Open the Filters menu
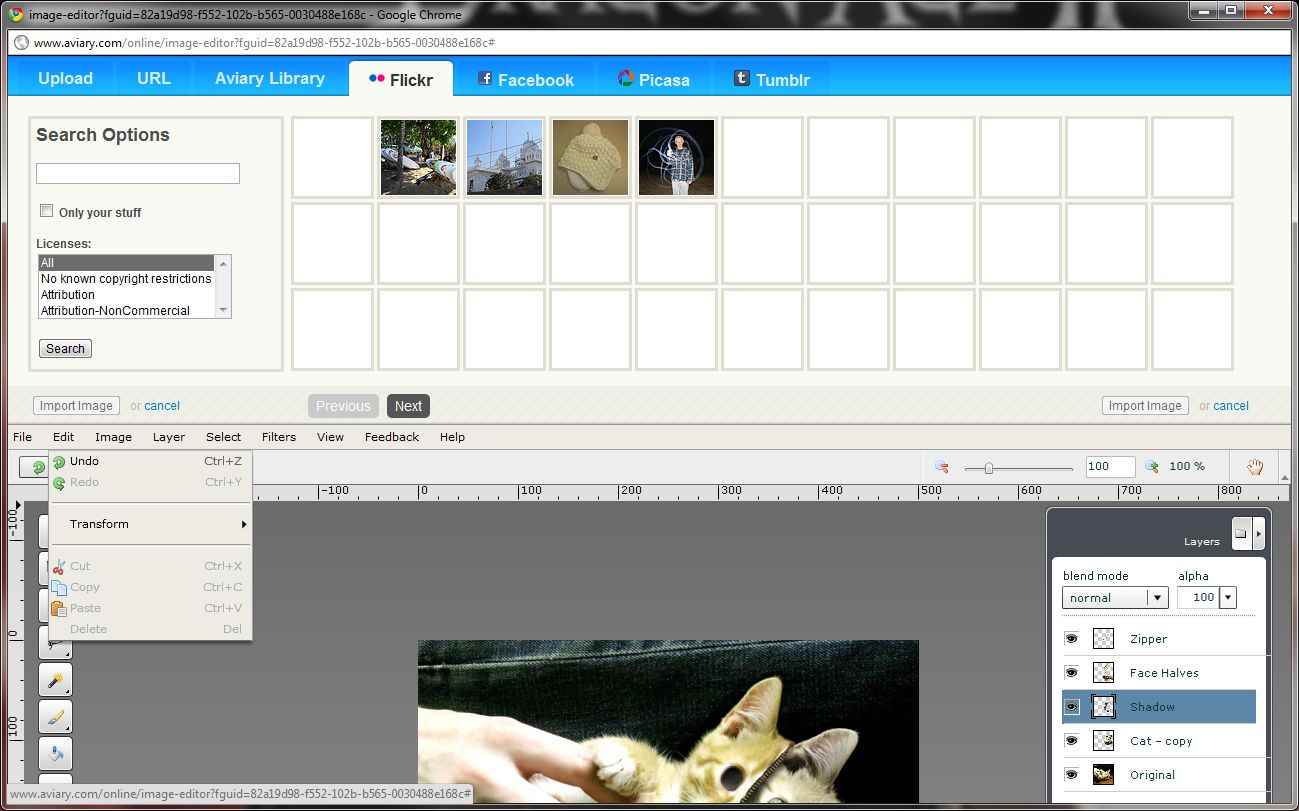1299x811 pixels. pos(278,437)
